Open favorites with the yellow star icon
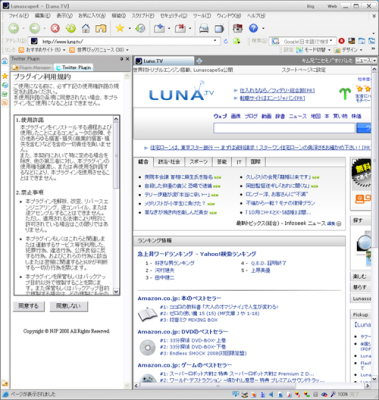Viewport: 379px width, 400px height. pos(120,29)
